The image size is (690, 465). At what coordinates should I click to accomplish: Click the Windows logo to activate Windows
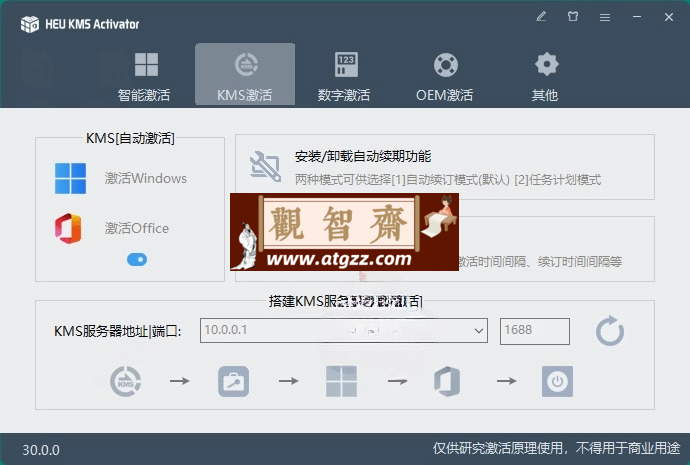point(70,179)
